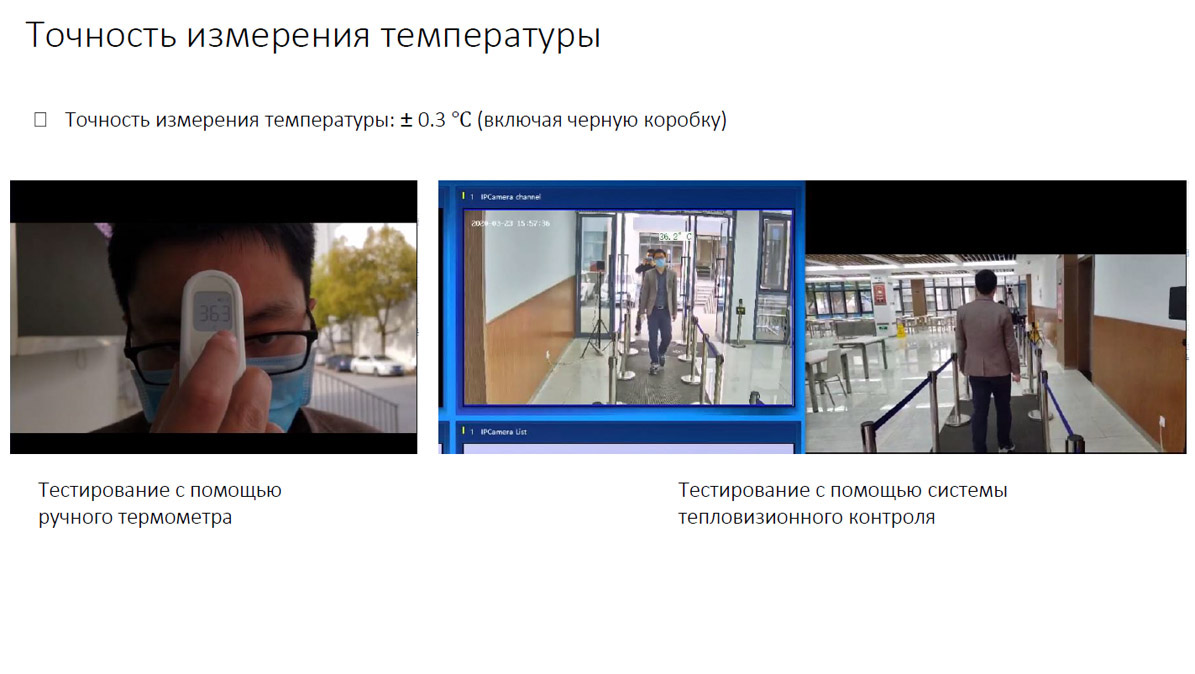
Task: Click the white car behind the thermometer
Action: click(x=377, y=364)
